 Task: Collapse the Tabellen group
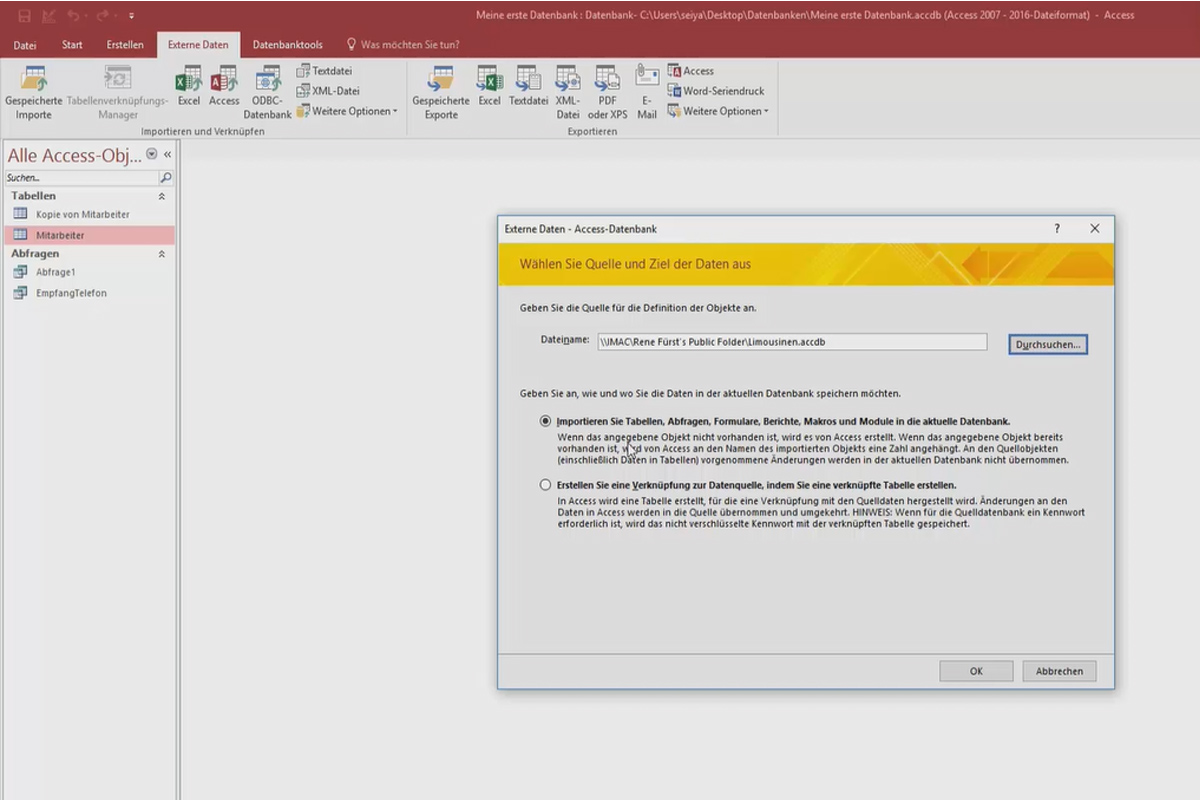pos(162,197)
